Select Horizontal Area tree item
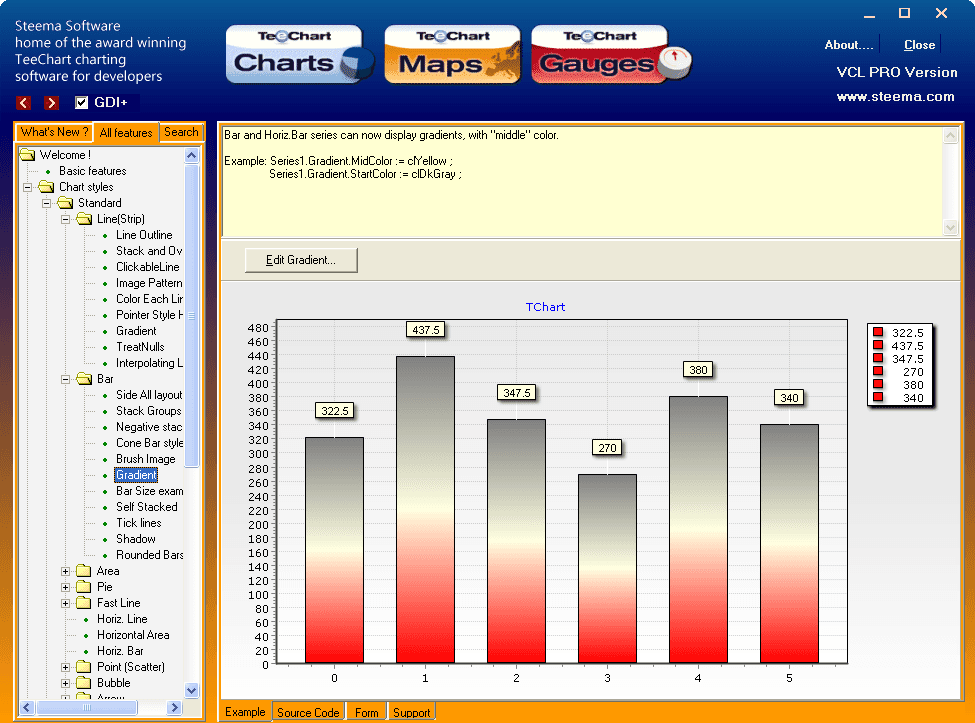 pos(133,635)
